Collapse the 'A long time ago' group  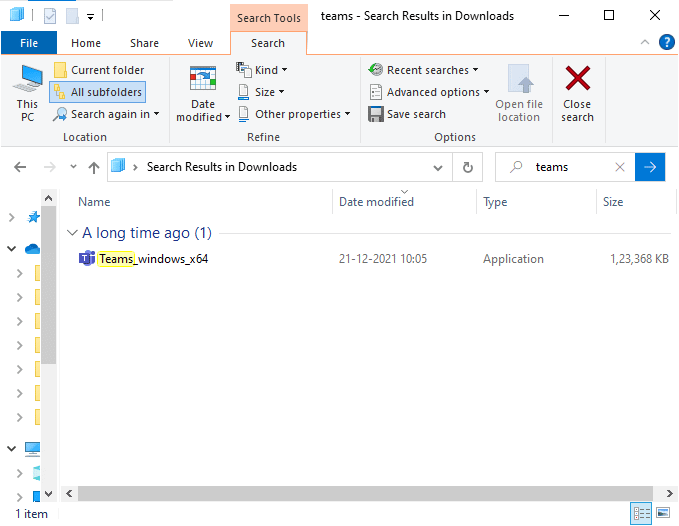(71, 233)
